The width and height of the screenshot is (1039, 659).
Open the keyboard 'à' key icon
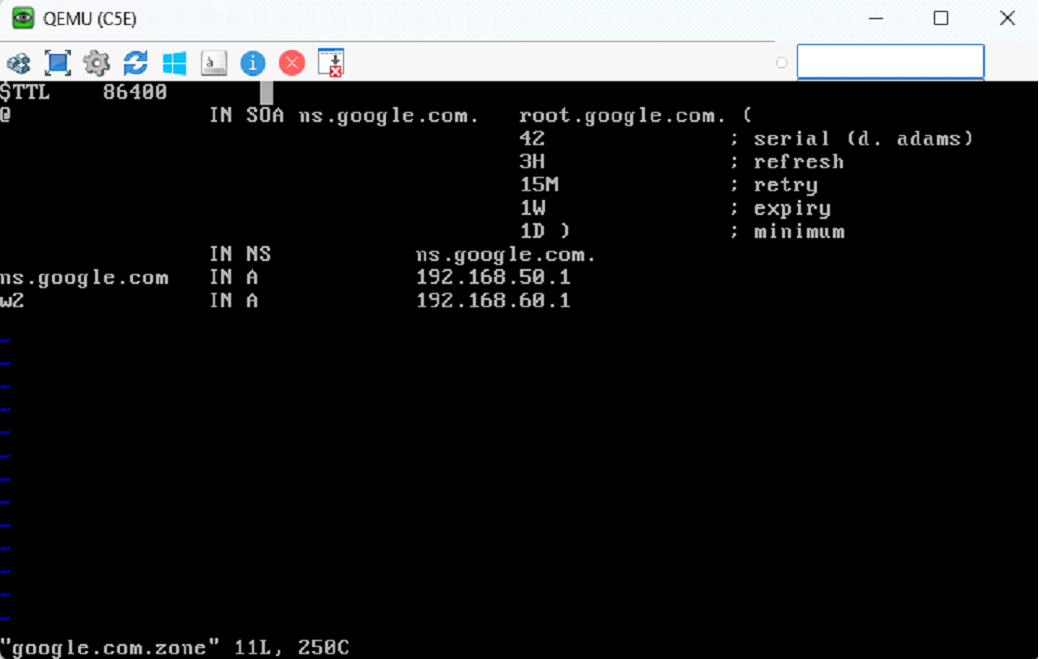point(213,64)
